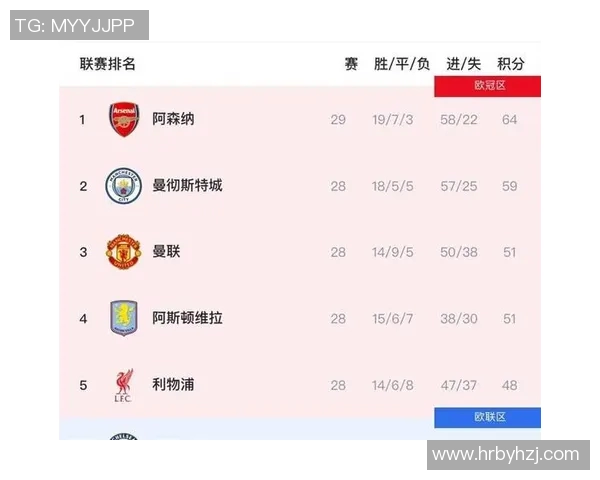
Task: Open the 曼联 team name
Action: pyautogui.click(x=166, y=252)
